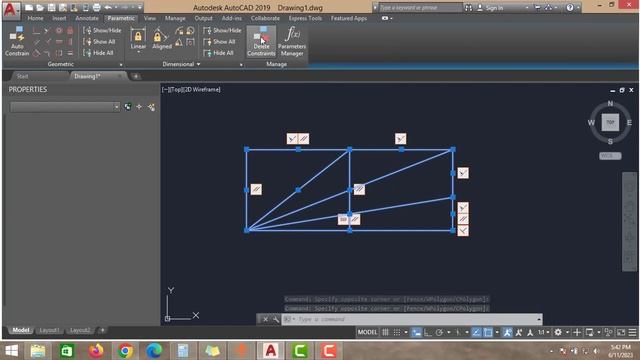The width and height of the screenshot is (640, 360).
Task: Open the Properties object type dropdown
Action: (x=116, y=107)
